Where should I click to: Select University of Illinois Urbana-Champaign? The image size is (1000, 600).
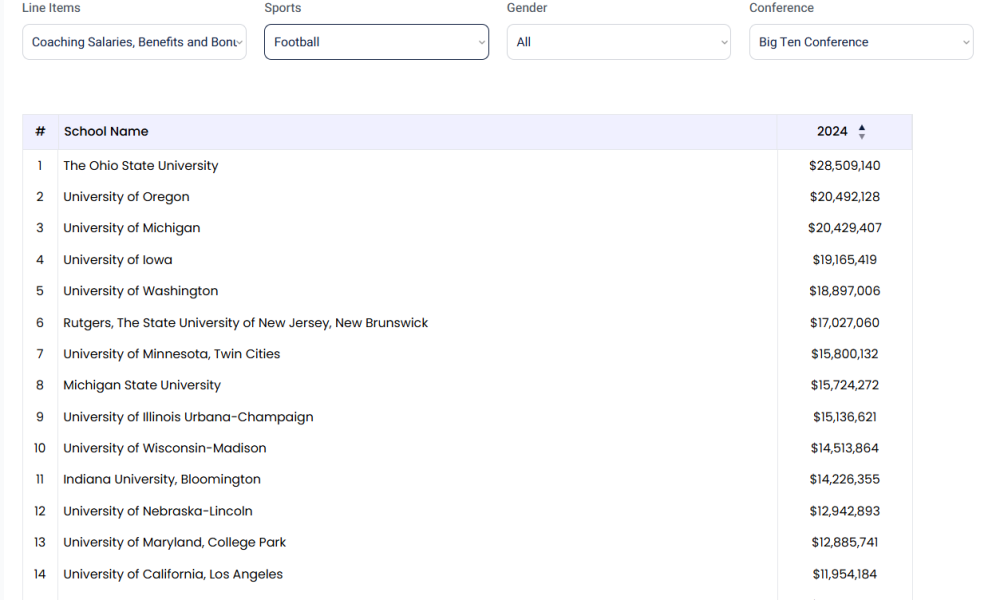pyautogui.click(x=188, y=417)
